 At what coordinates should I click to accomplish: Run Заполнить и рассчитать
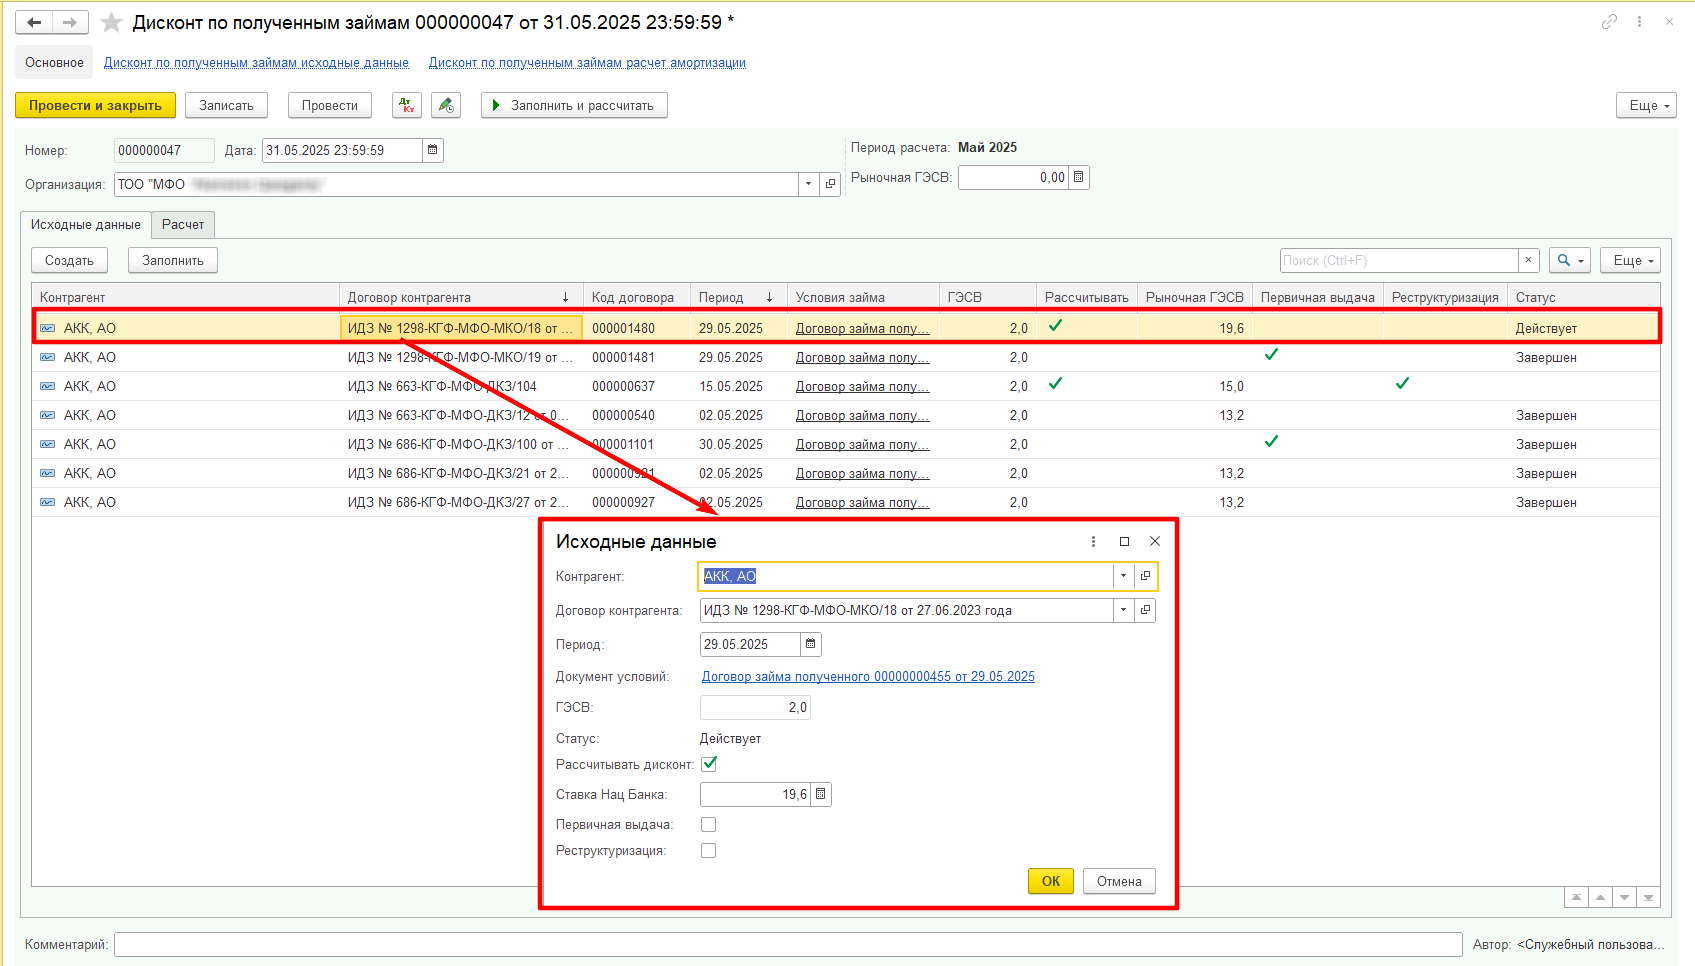click(x=574, y=105)
